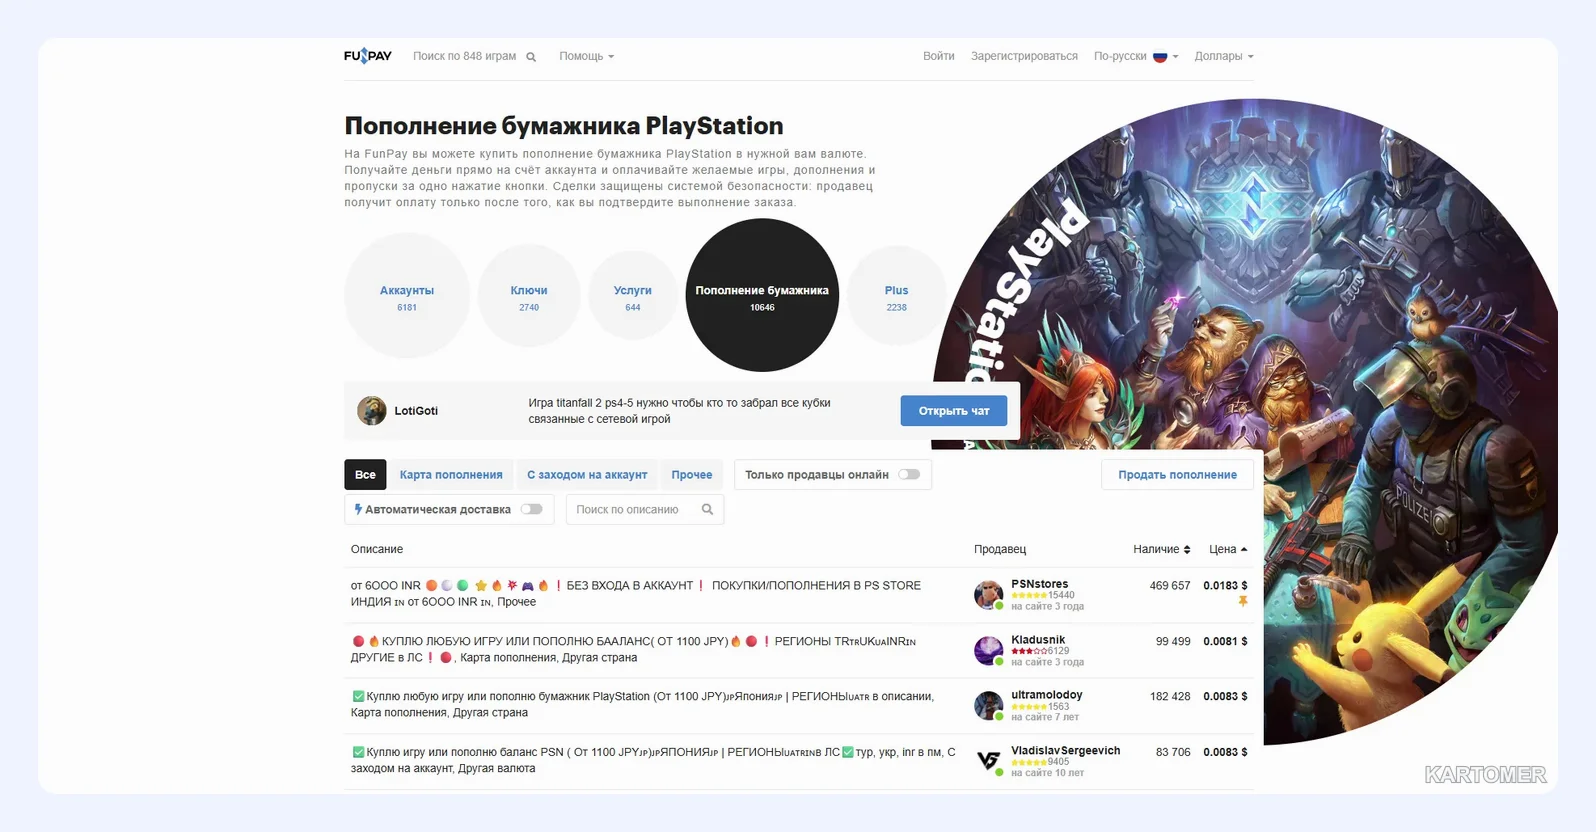
Task: Click the '0.0081 $' price
Action: [1225, 642]
